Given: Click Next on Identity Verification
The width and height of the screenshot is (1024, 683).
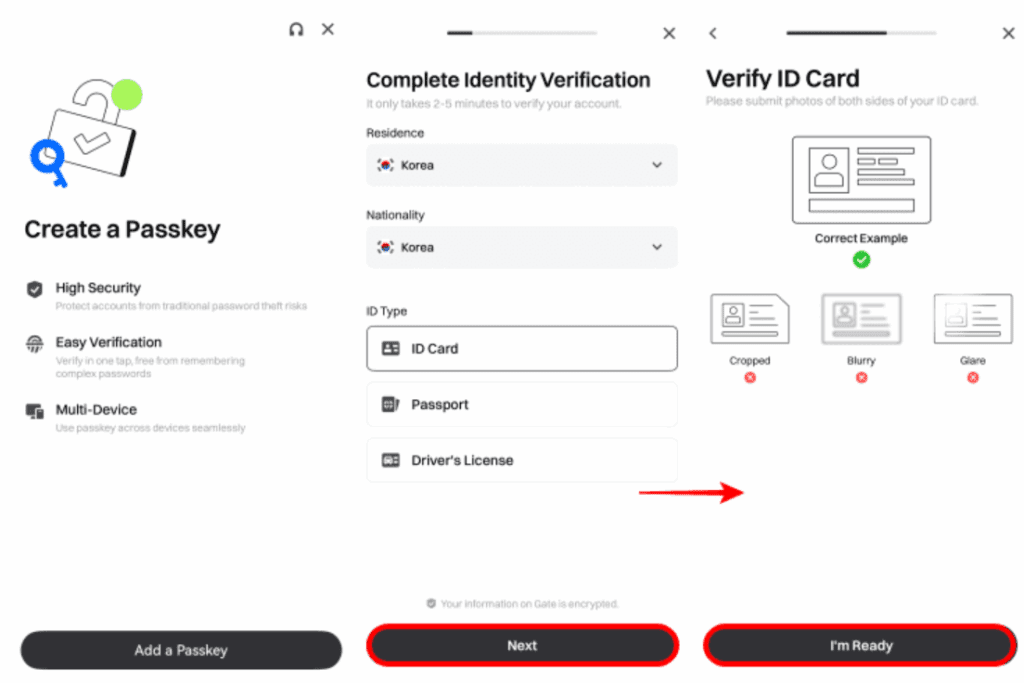Looking at the screenshot, I should tap(521, 646).
